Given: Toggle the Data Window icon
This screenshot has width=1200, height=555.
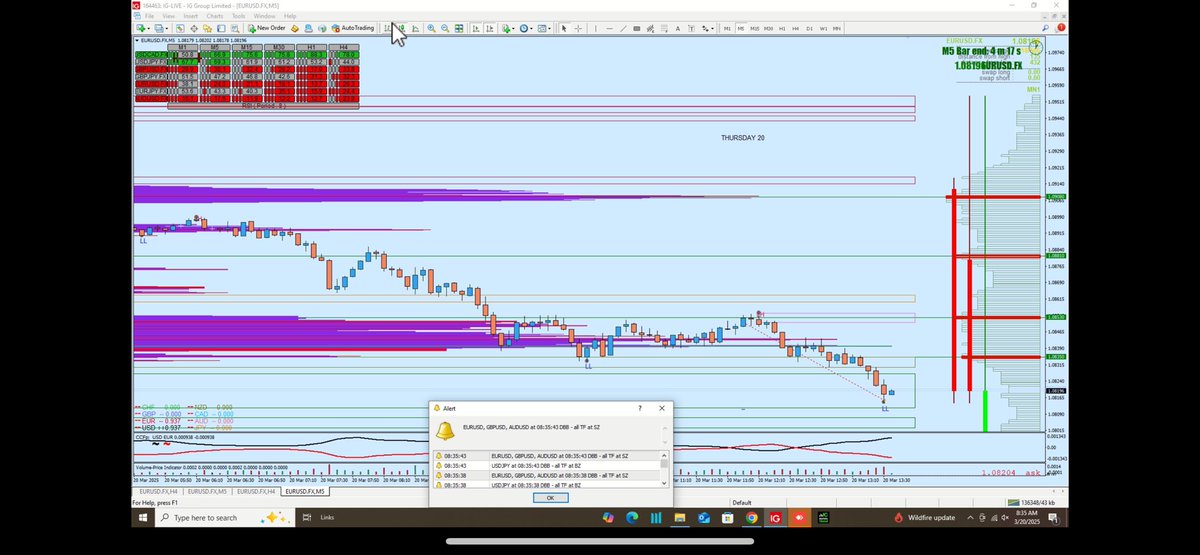Looking at the screenshot, I should click(194, 28).
